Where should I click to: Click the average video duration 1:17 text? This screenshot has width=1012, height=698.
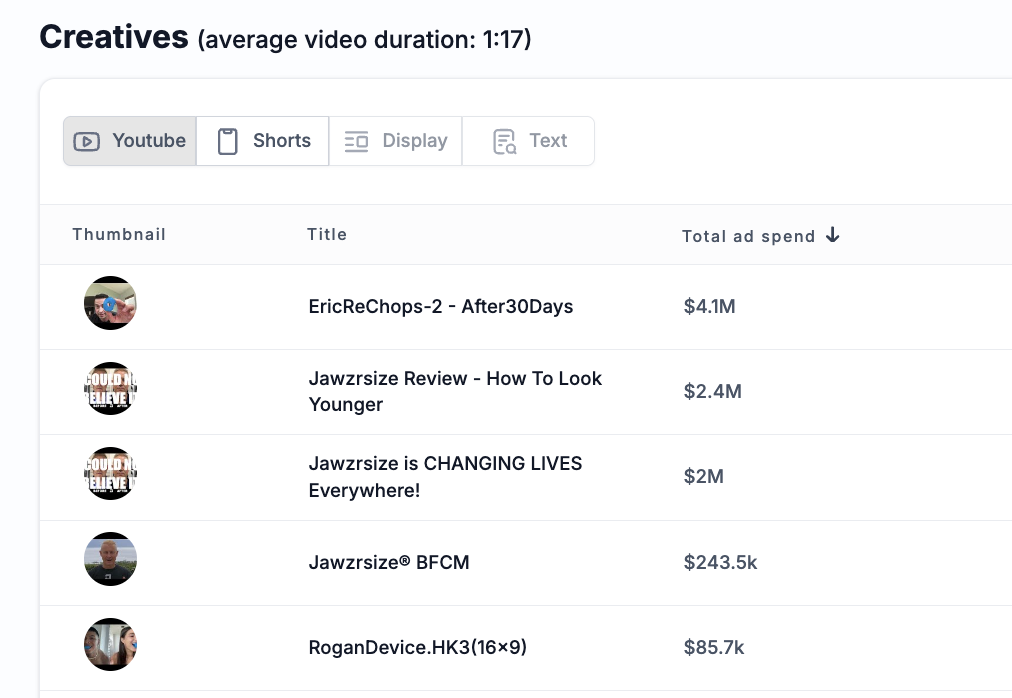click(x=365, y=39)
